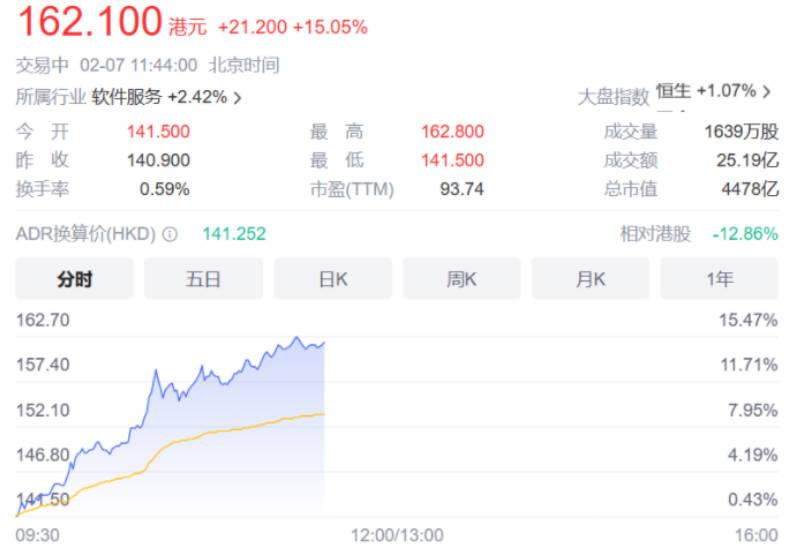Expand the 恒生 index chevron arrow
The height and width of the screenshot is (546, 789).
click(767, 91)
